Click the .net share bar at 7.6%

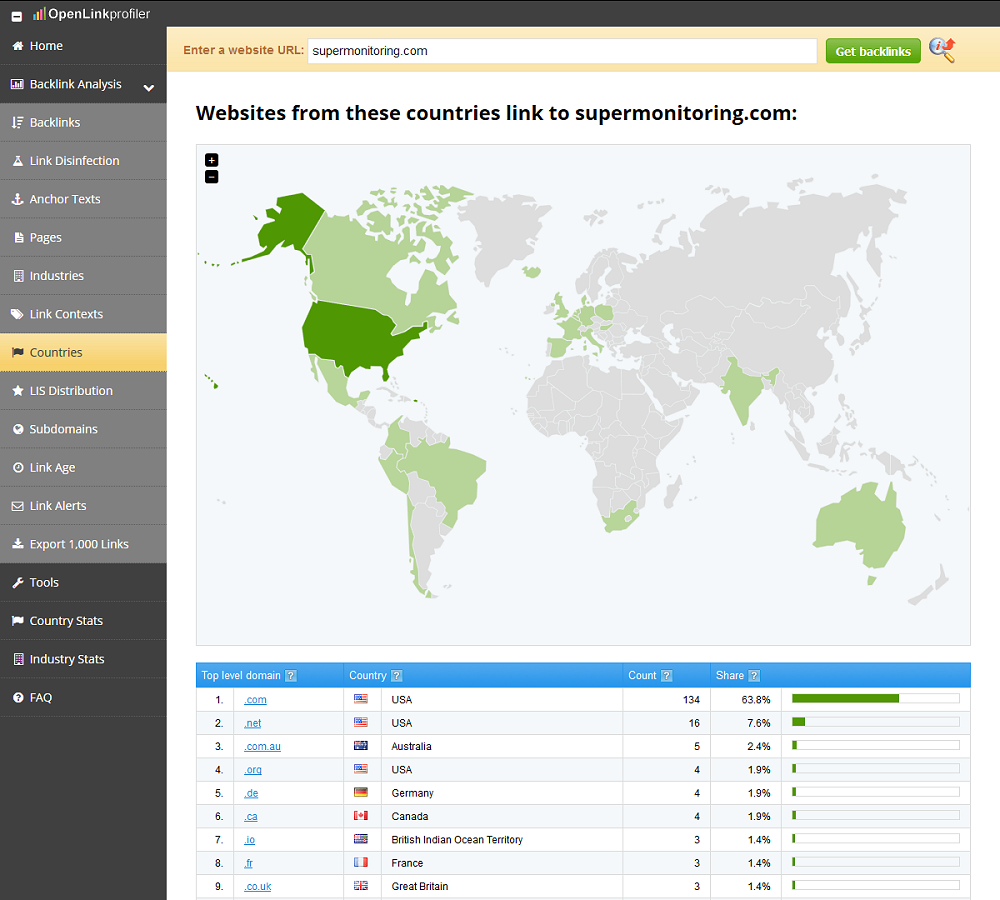(x=876, y=722)
